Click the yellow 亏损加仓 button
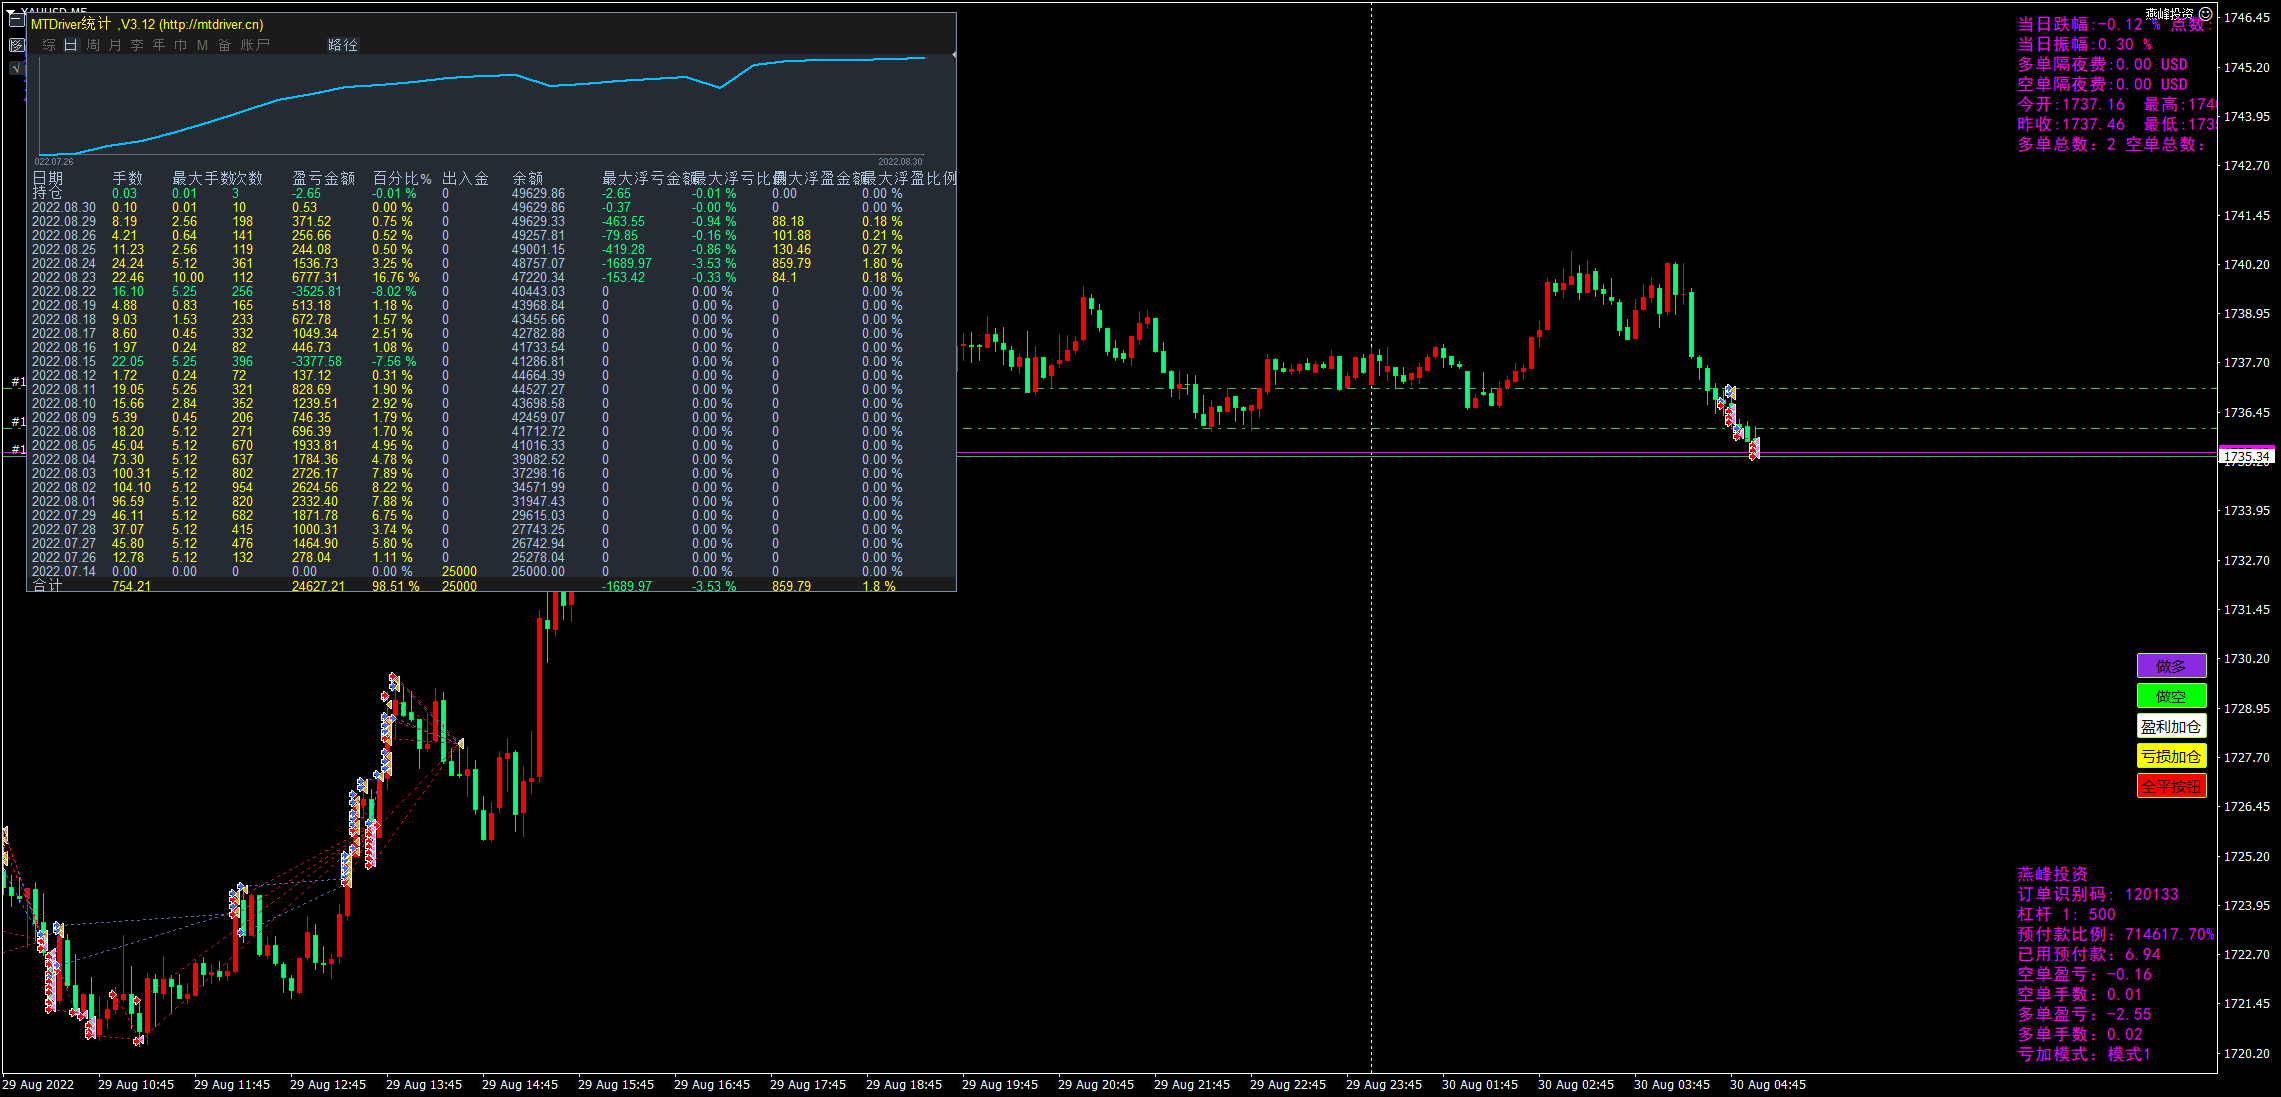The image size is (2281, 1097). [2171, 756]
